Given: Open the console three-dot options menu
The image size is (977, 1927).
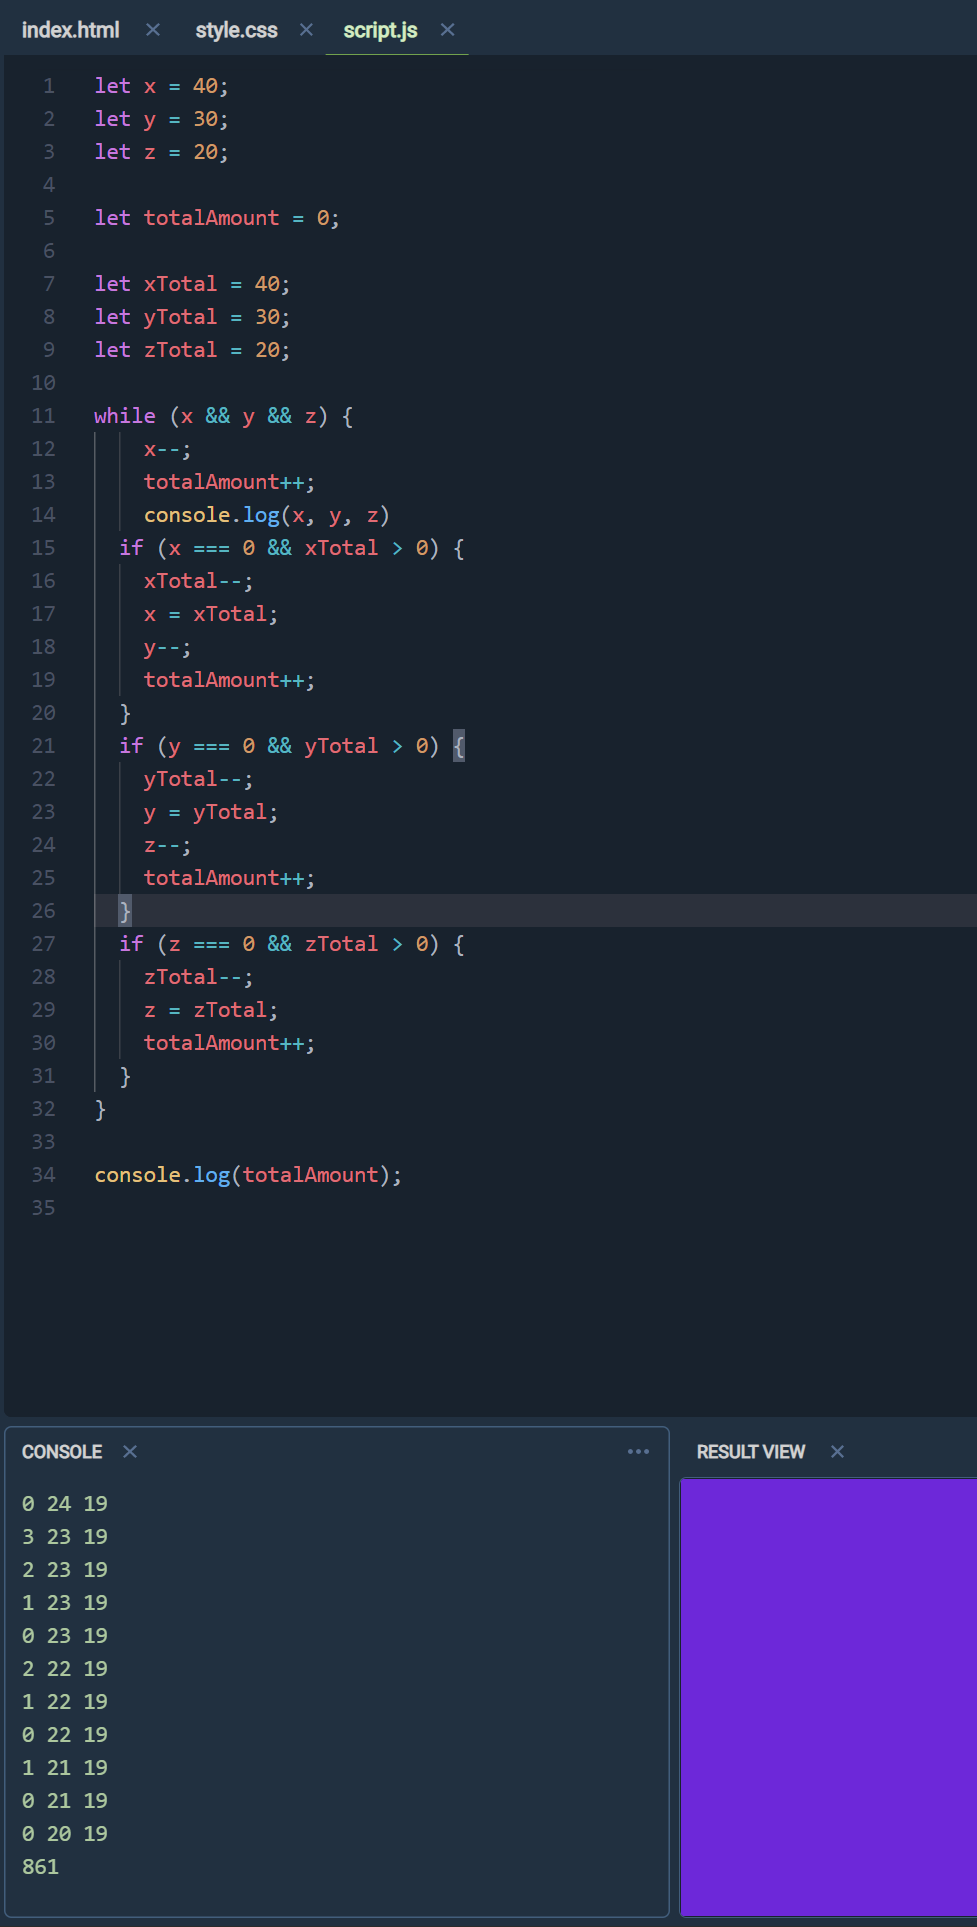Looking at the screenshot, I should 638,1451.
